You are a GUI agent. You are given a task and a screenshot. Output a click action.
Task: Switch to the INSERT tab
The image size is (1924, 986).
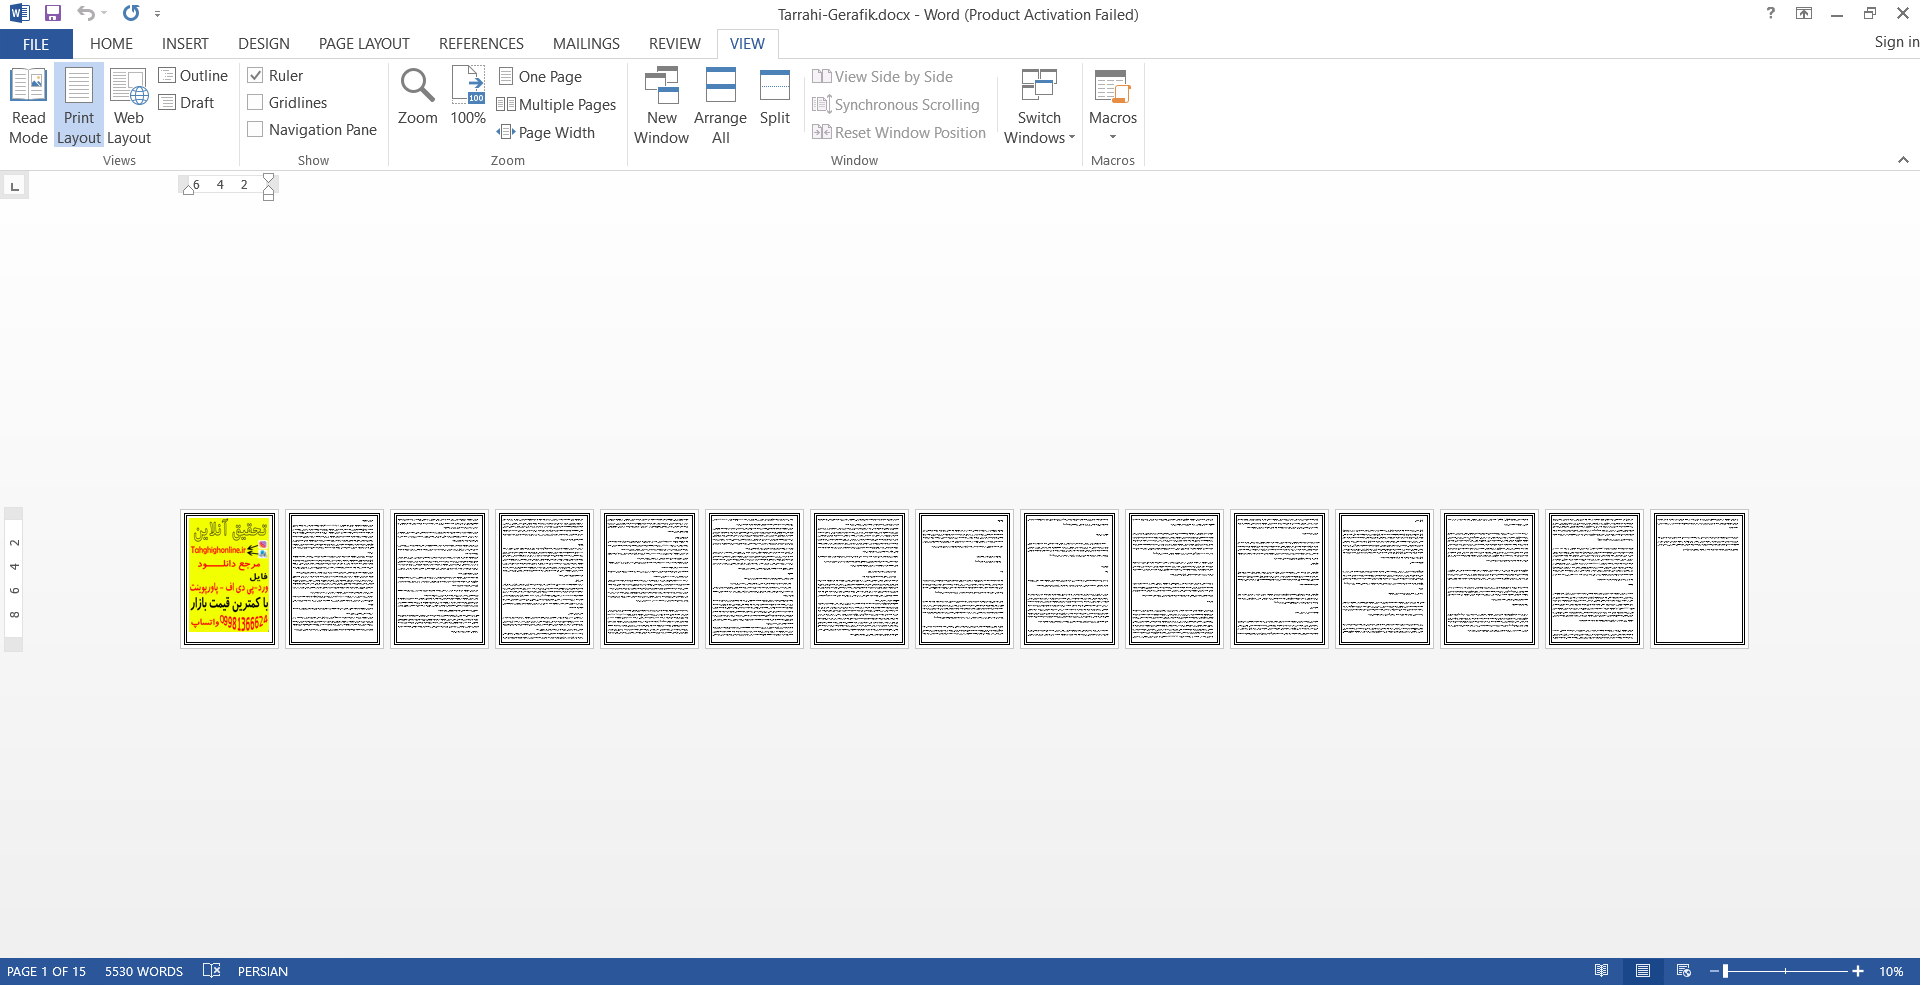[185, 44]
